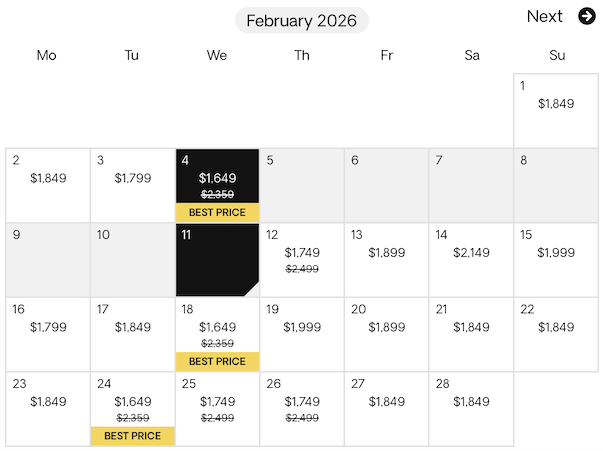Pick February 14 at $2,149

pos(472,260)
